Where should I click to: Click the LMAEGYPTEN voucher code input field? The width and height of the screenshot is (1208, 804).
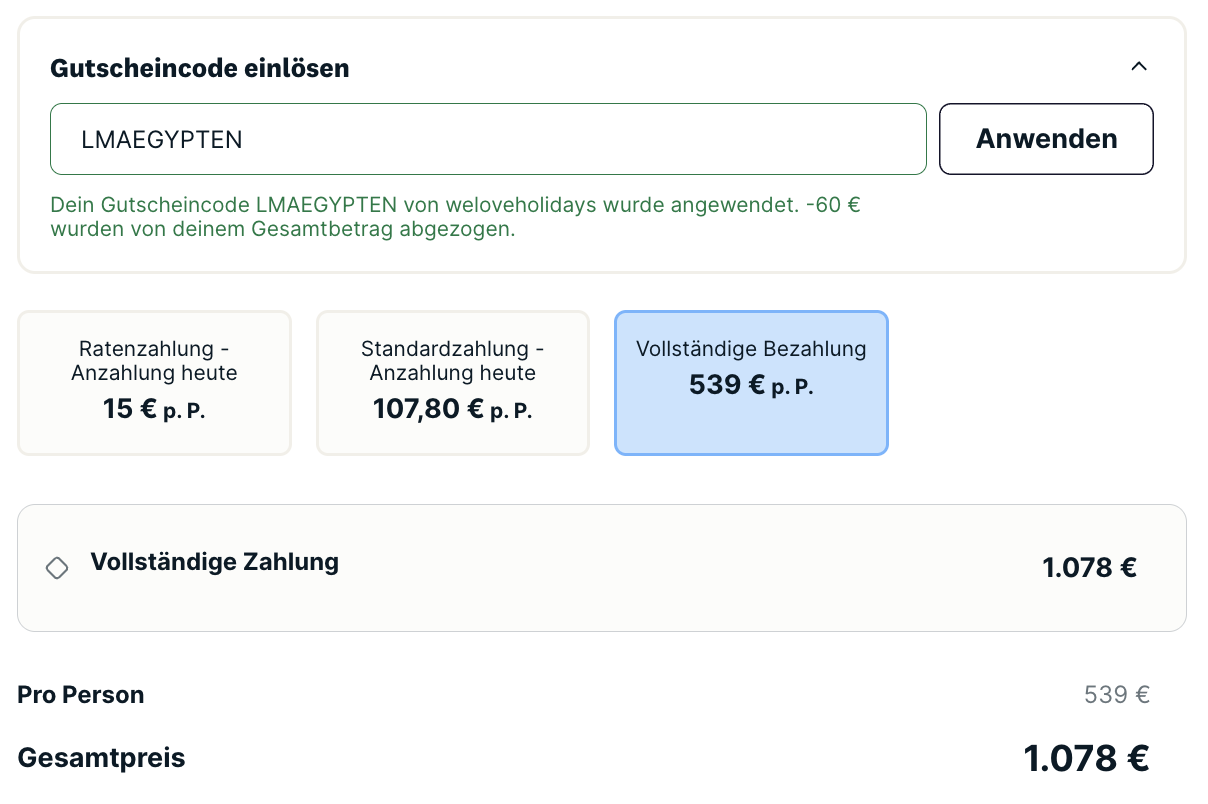click(x=488, y=139)
